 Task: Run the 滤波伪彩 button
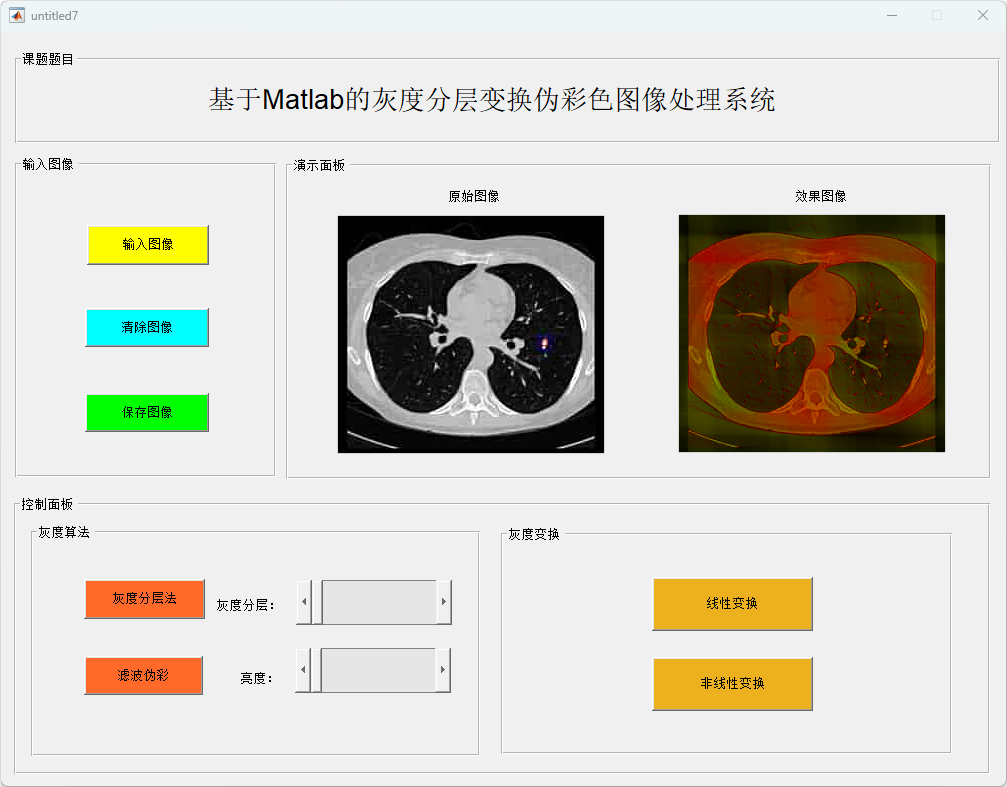(x=143, y=675)
